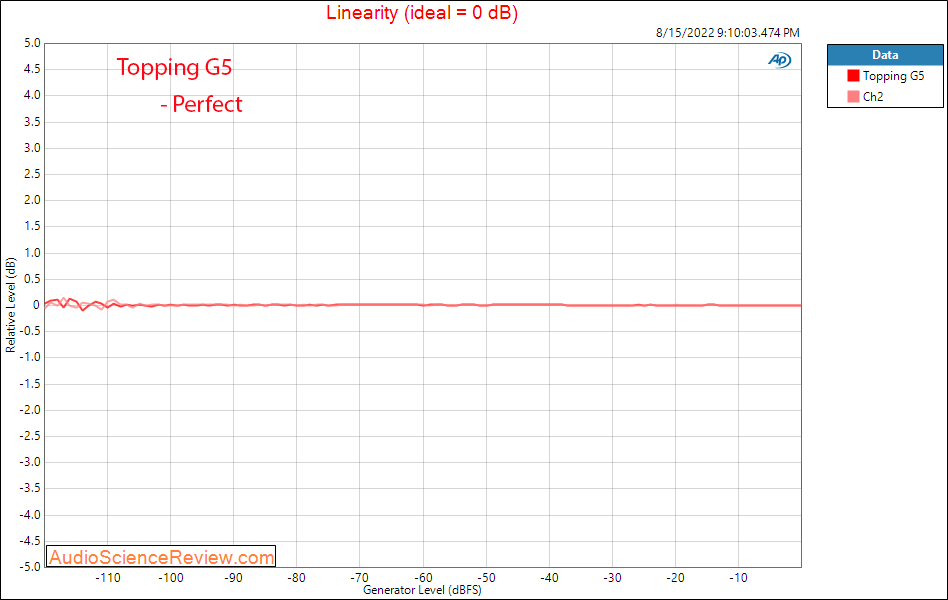Click the -20 x-axis tick label

675,578
